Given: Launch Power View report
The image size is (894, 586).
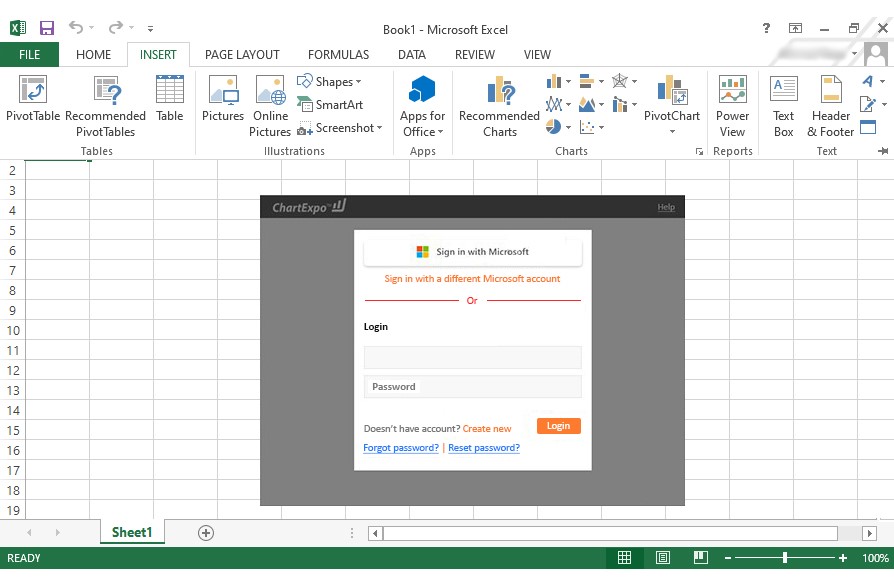Looking at the screenshot, I should (x=733, y=107).
